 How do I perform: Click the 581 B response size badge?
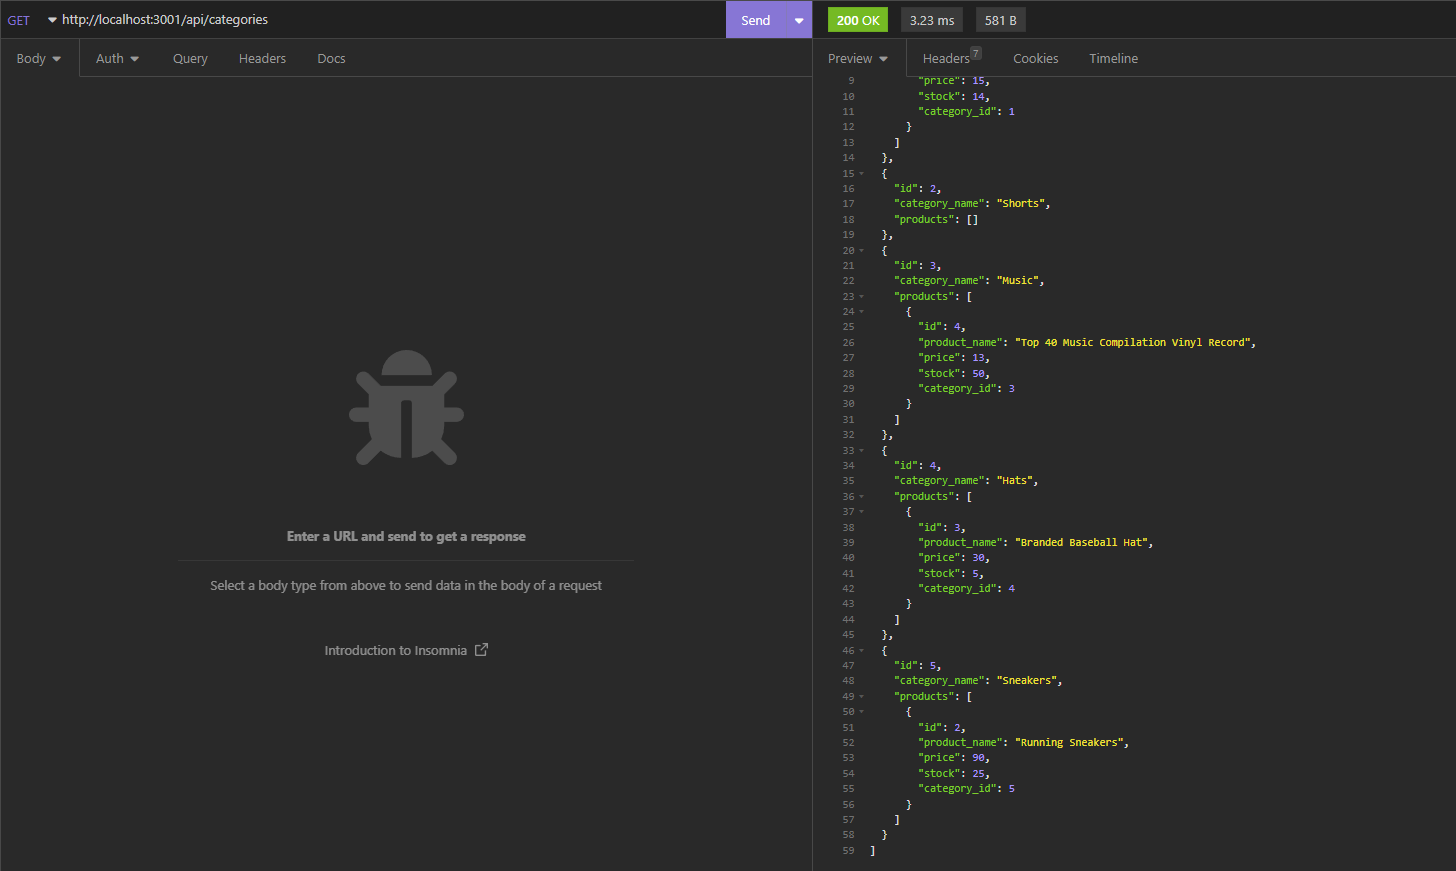(1000, 19)
